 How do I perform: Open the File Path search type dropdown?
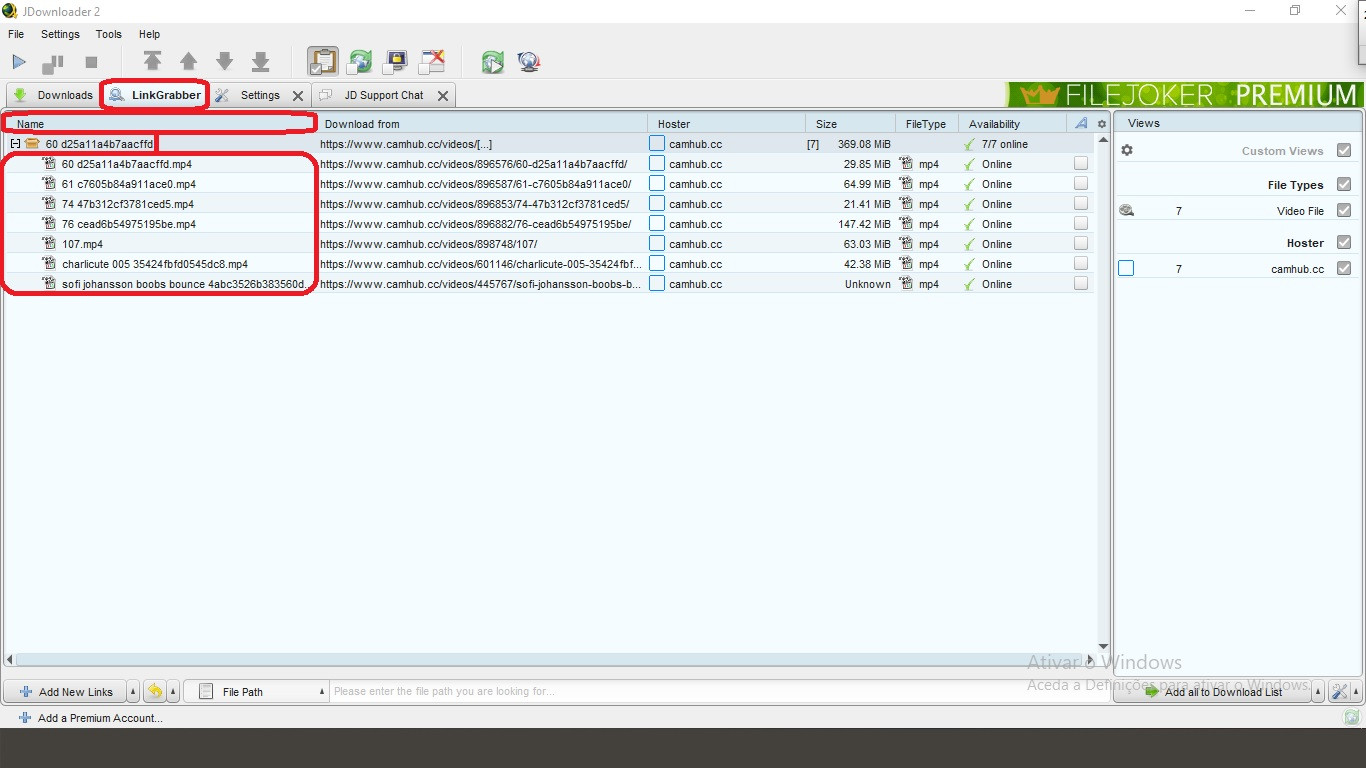pyautogui.click(x=256, y=692)
